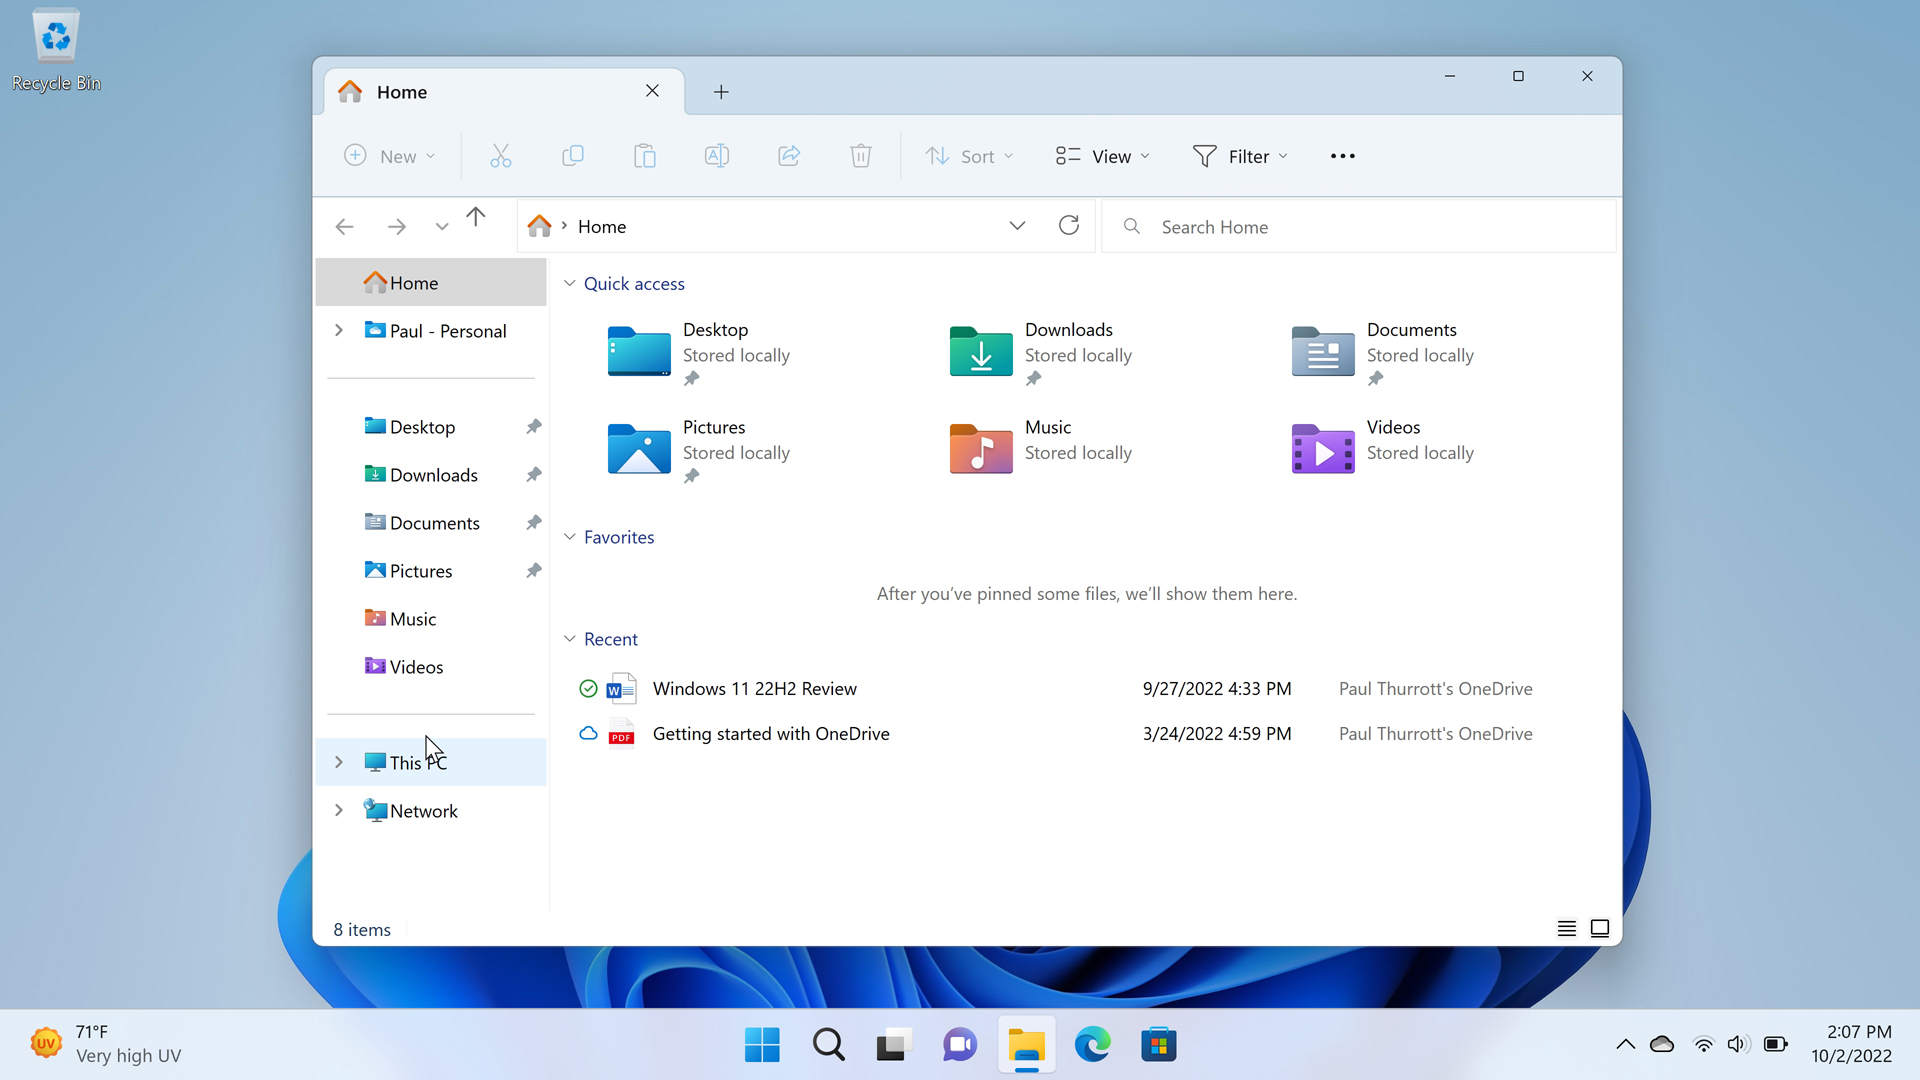Screen dimensions: 1920x1080
Task: Click the Paste clipboard icon
Action: 645,156
